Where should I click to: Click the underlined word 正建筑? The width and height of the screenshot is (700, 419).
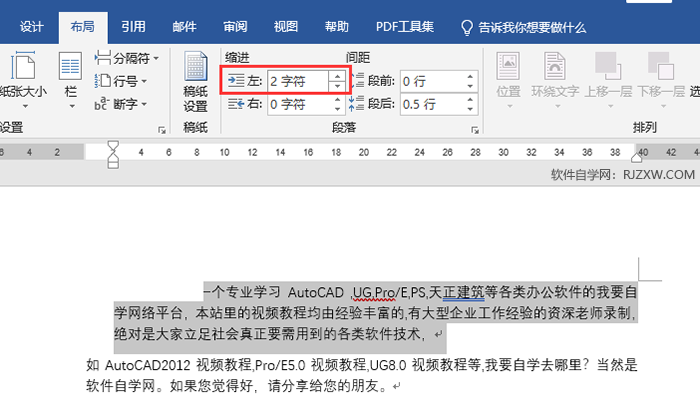(x=463, y=293)
